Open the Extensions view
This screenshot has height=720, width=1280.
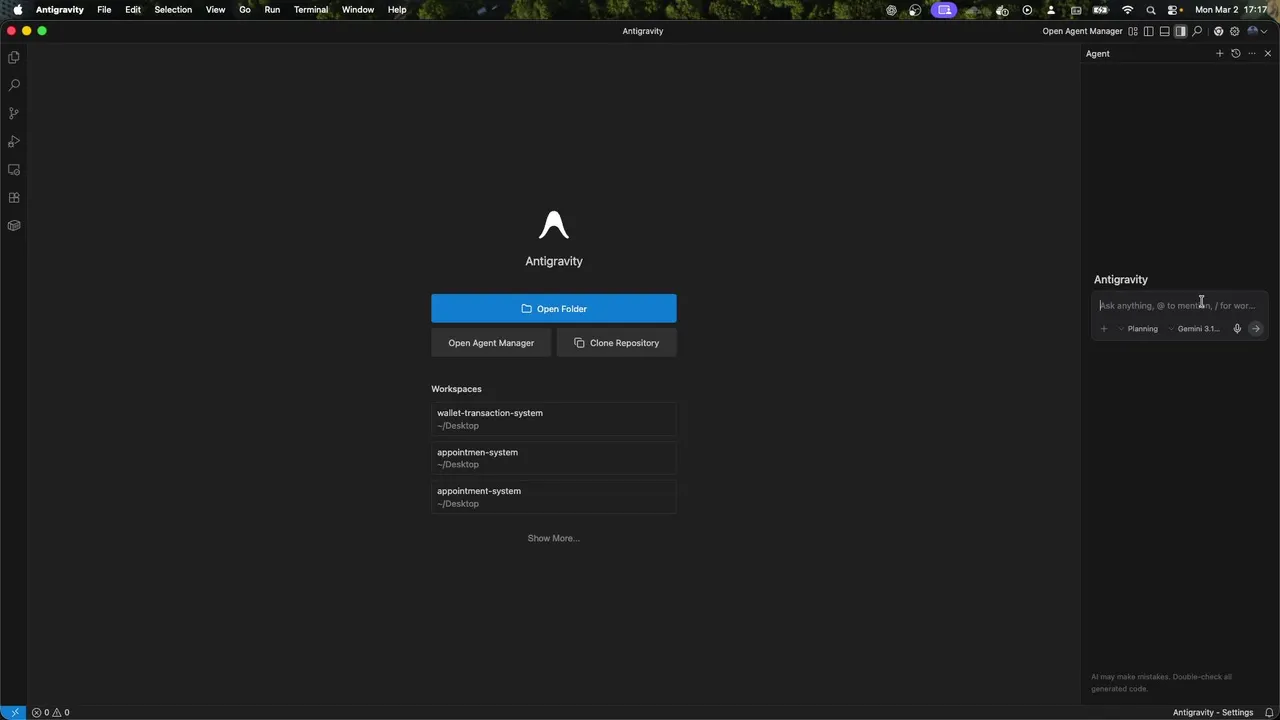pos(14,197)
